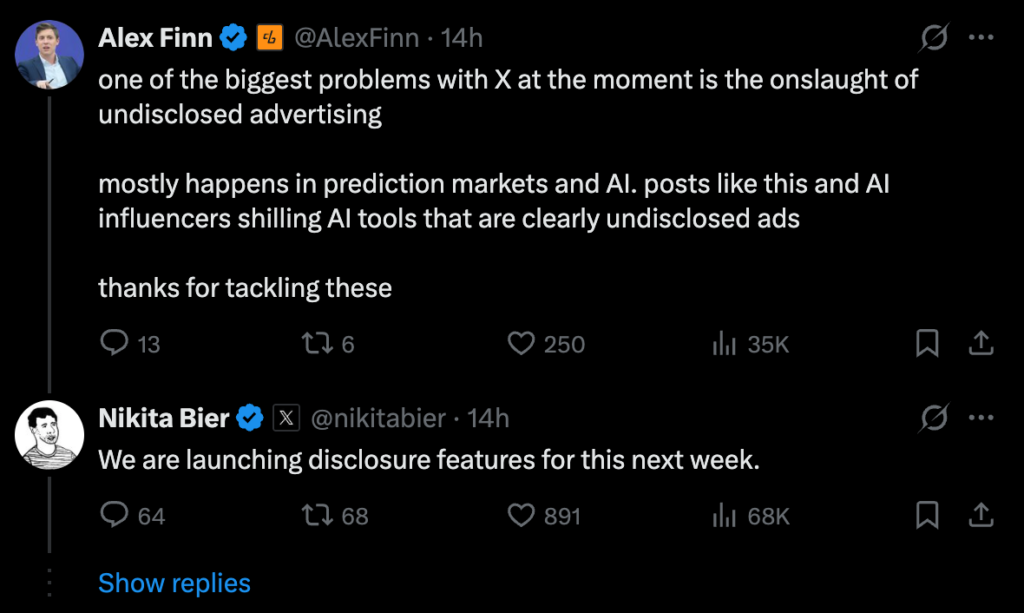1024x613 pixels.
Task: Expand thread with Show replies
Action: 174,583
